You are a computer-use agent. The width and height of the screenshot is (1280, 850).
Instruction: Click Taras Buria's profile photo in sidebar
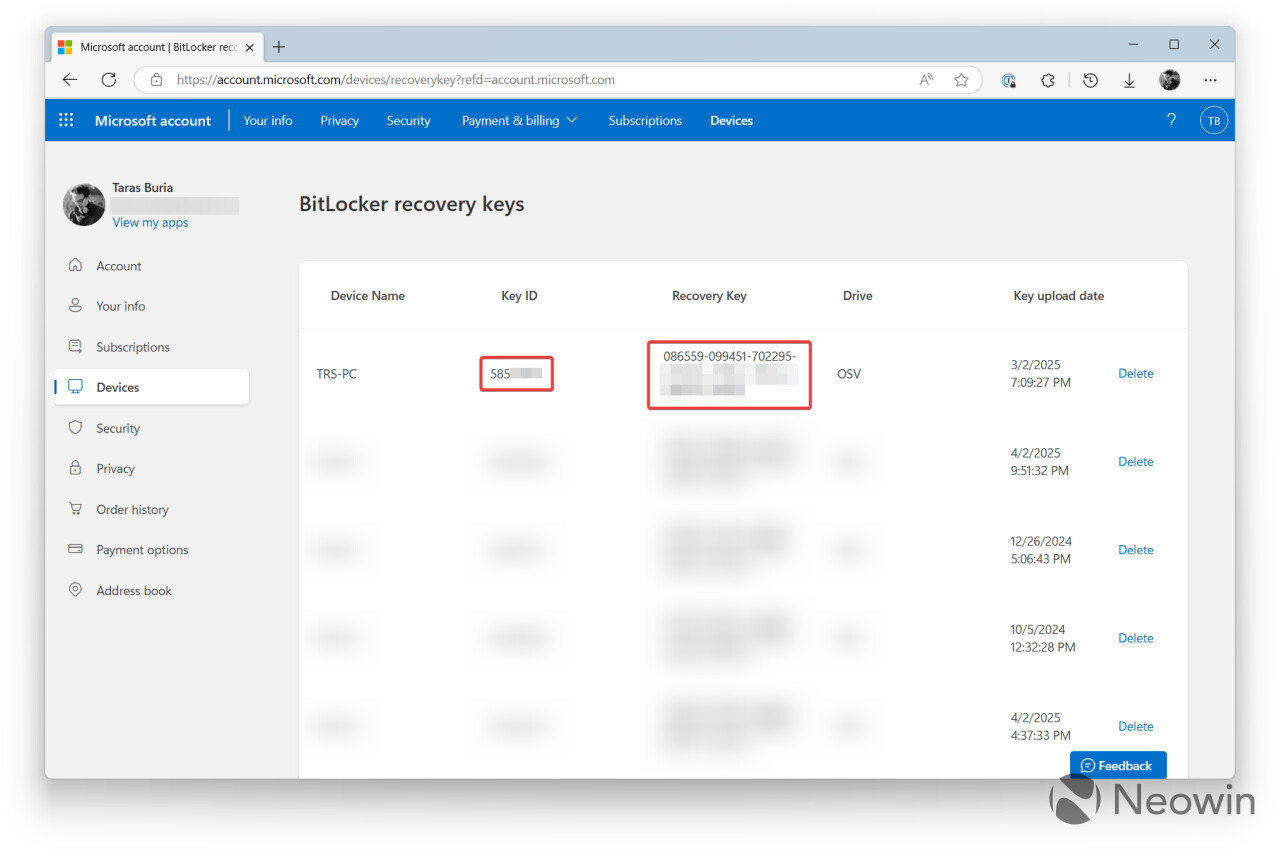pyautogui.click(x=84, y=204)
